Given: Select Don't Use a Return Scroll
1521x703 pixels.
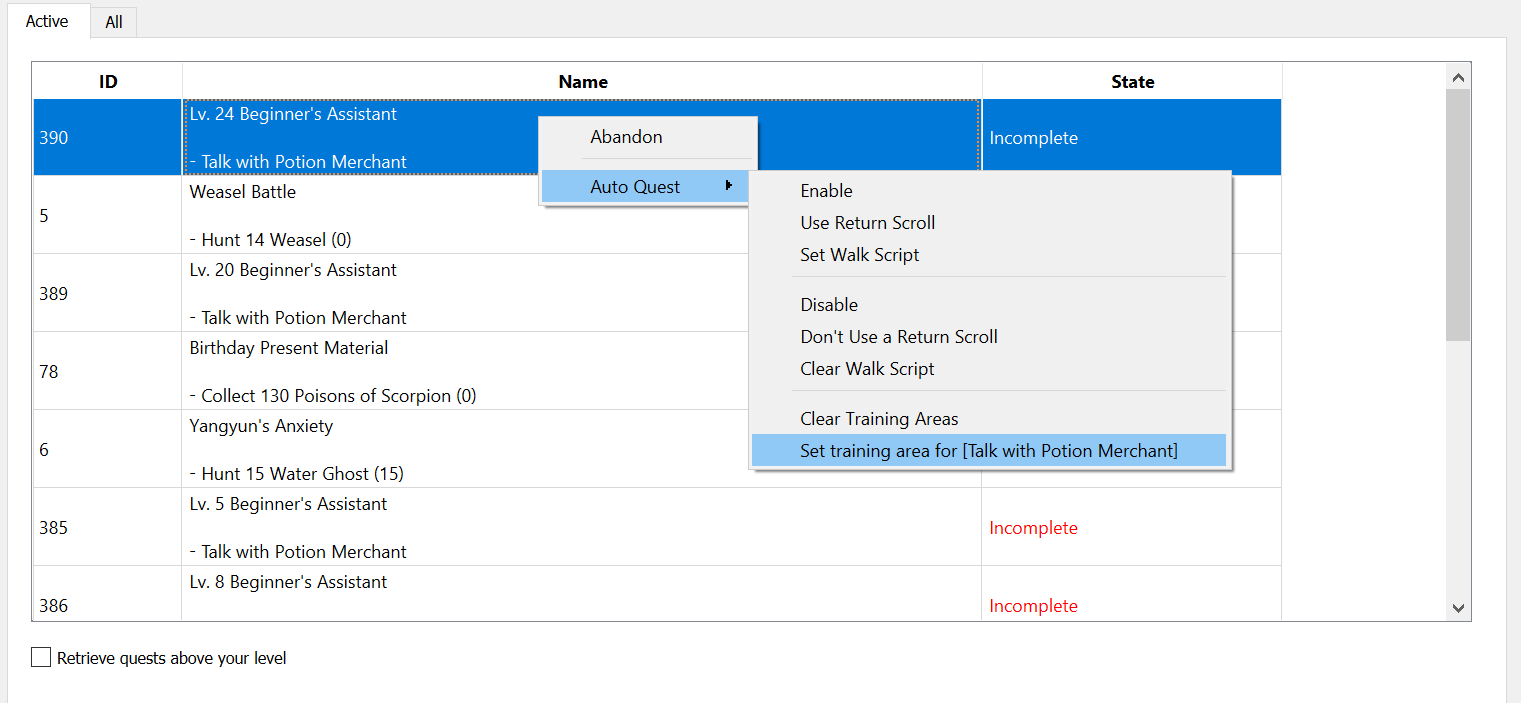Looking at the screenshot, I should (898, 337).
